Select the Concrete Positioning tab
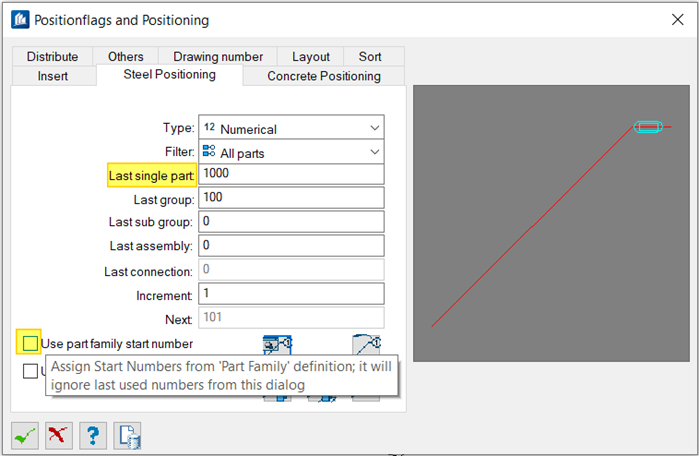The width and height of the screenshot is (699, 456). pos(324,76)
